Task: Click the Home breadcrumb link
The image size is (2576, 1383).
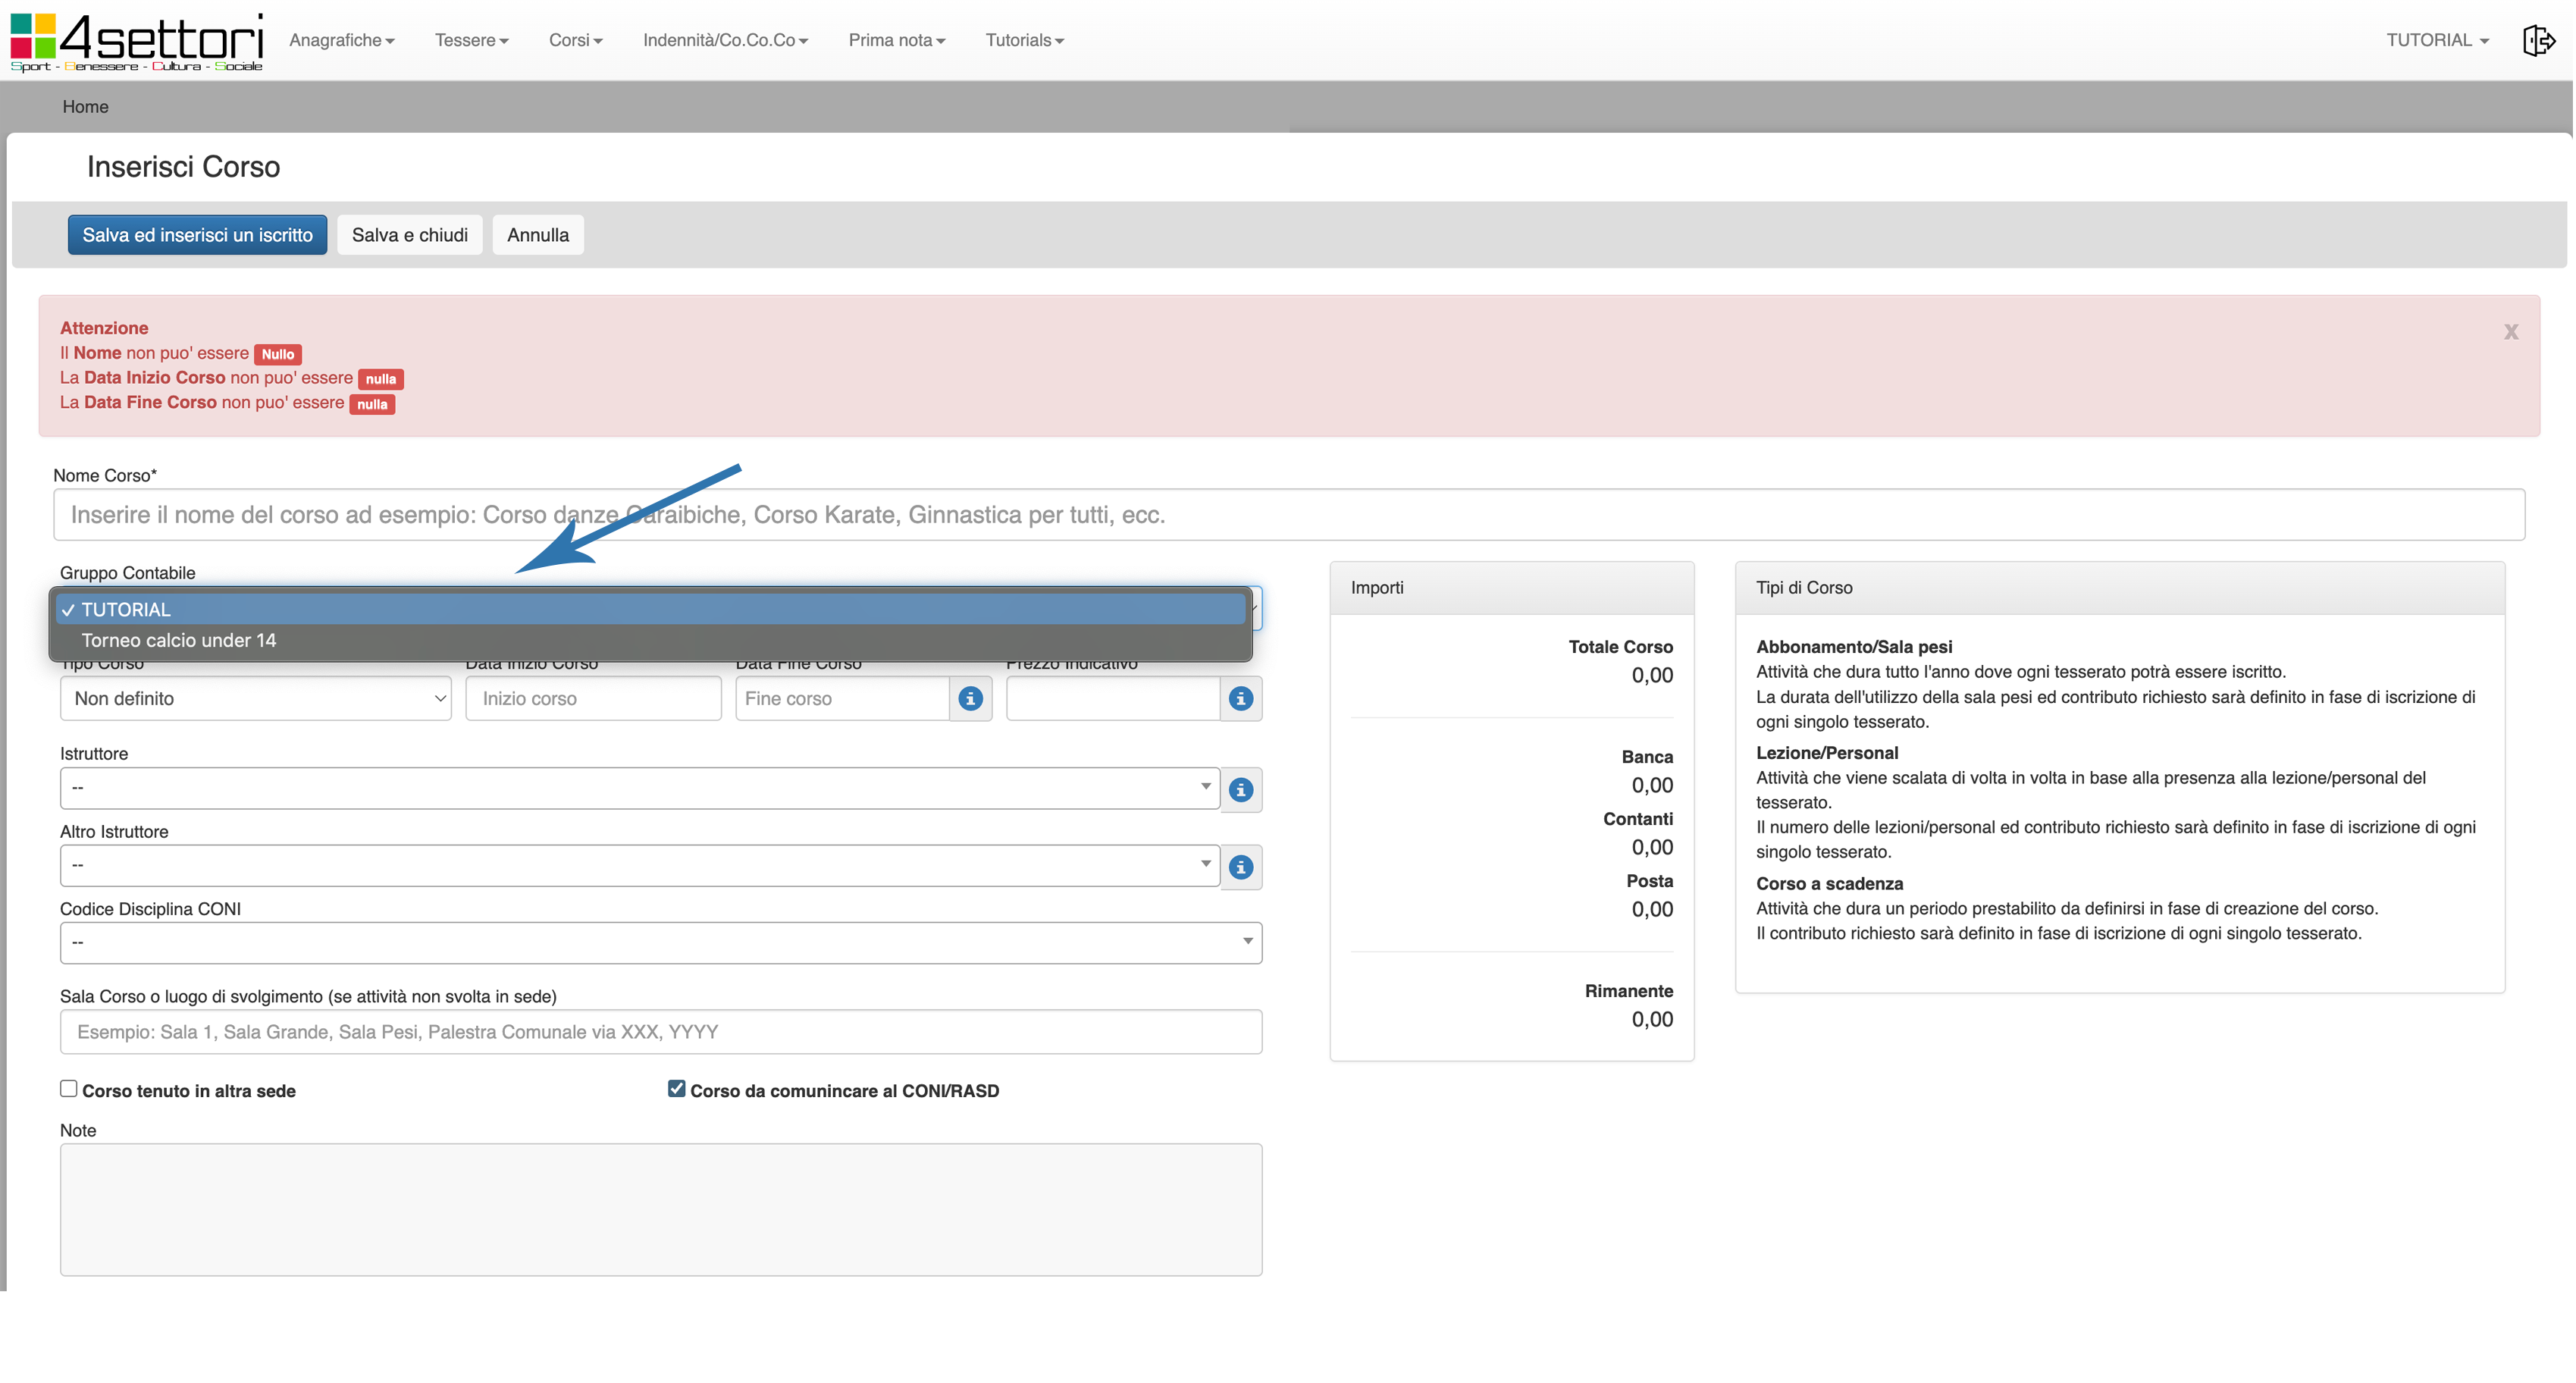Action: coord(85,107)
